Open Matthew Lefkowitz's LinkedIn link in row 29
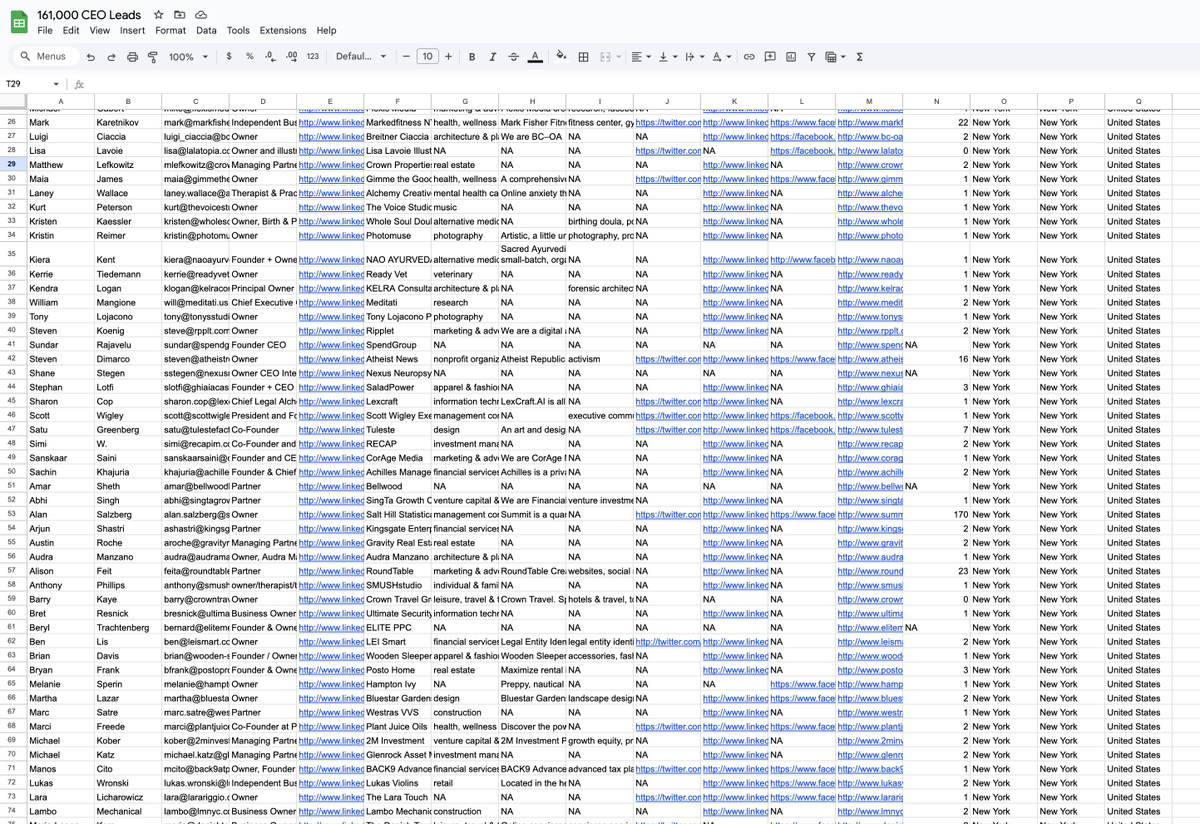The height and width of the screenshot is (824, 1200). click(330, 165)
